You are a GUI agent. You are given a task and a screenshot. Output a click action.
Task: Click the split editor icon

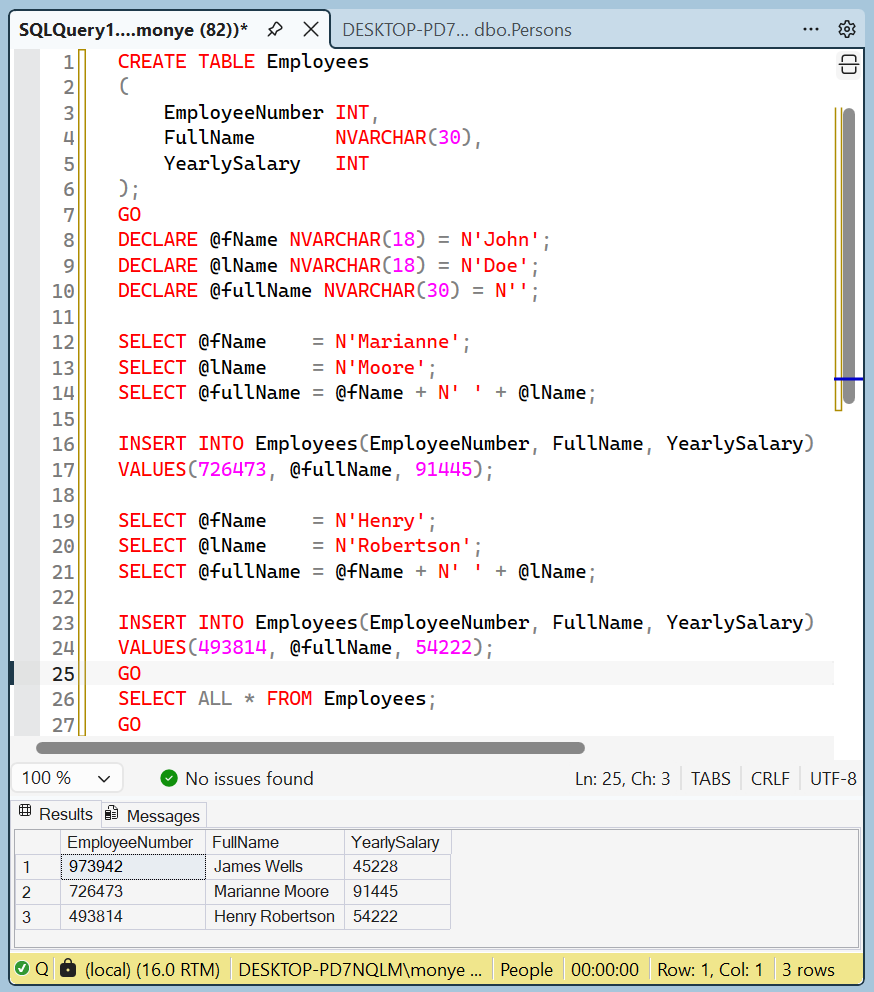(x=848, y=65)
